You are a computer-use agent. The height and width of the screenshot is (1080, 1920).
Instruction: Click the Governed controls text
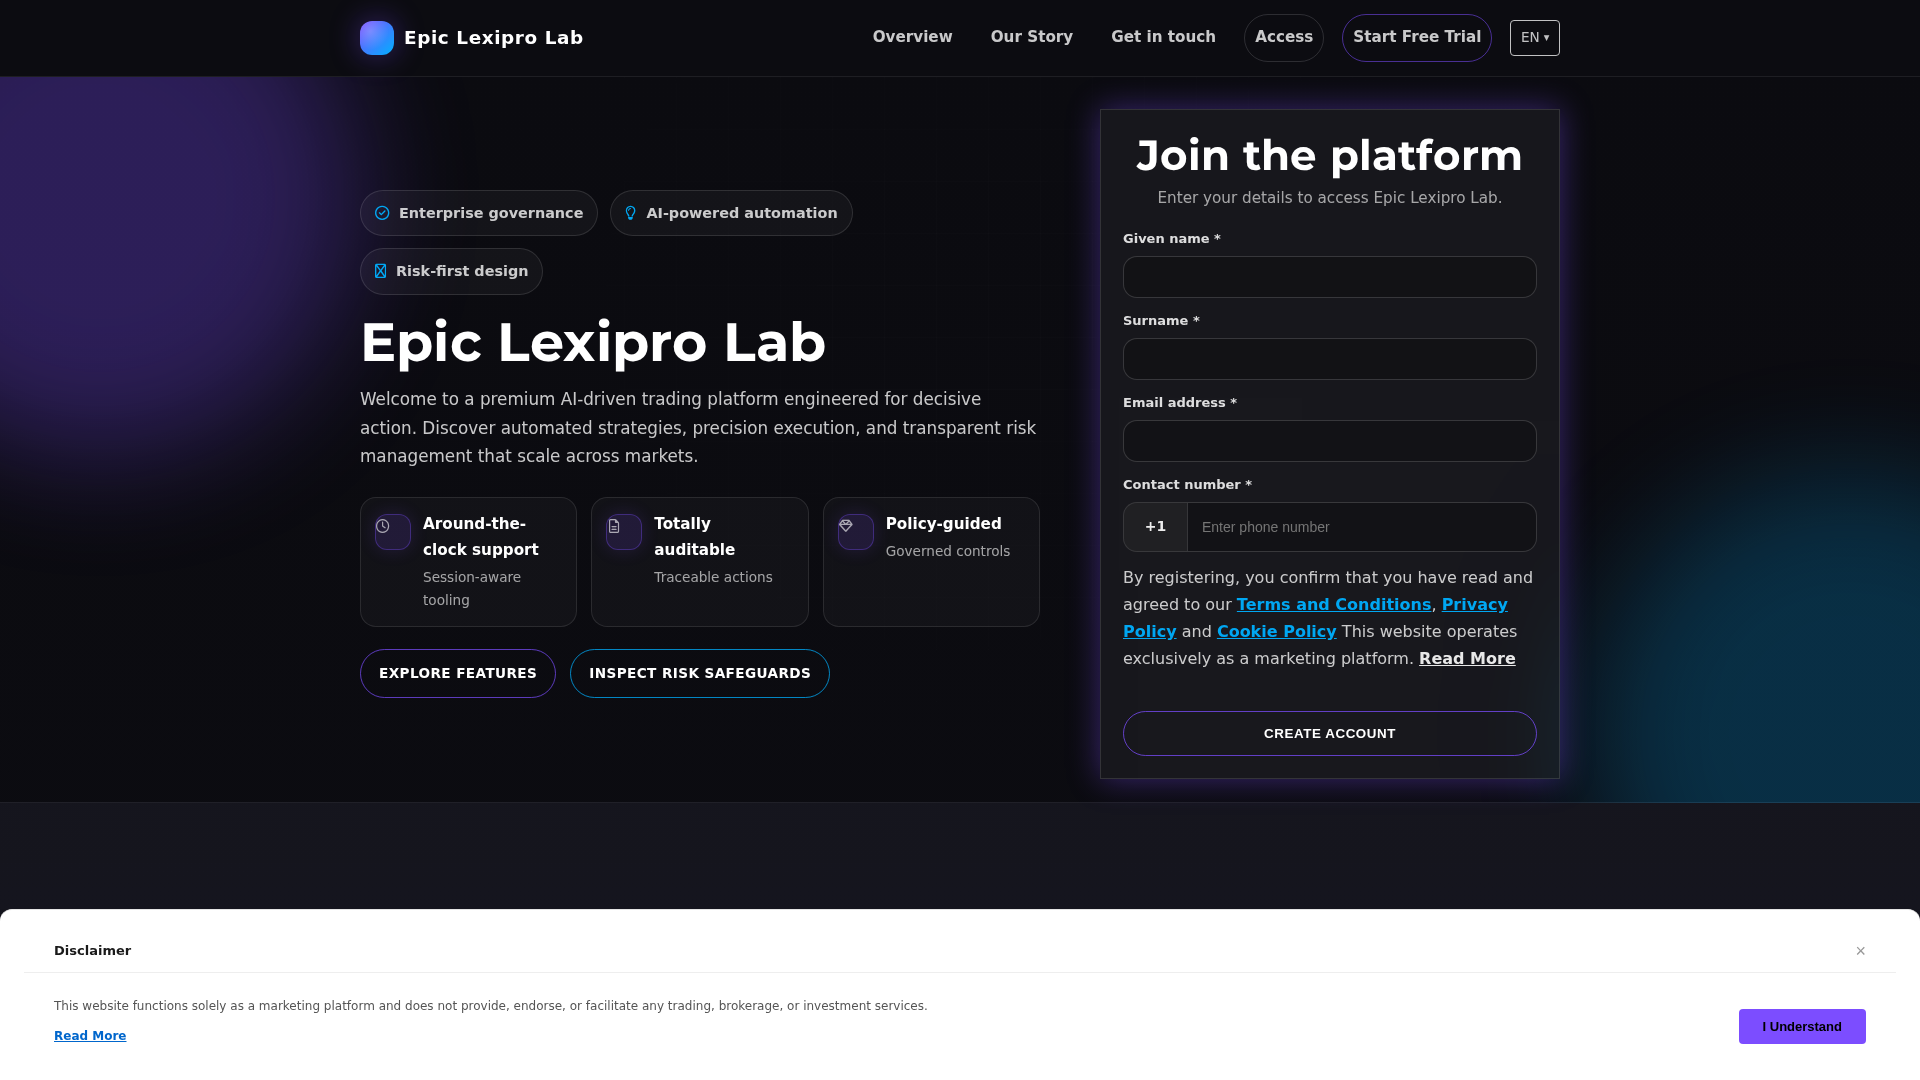(x=948, y=551)
